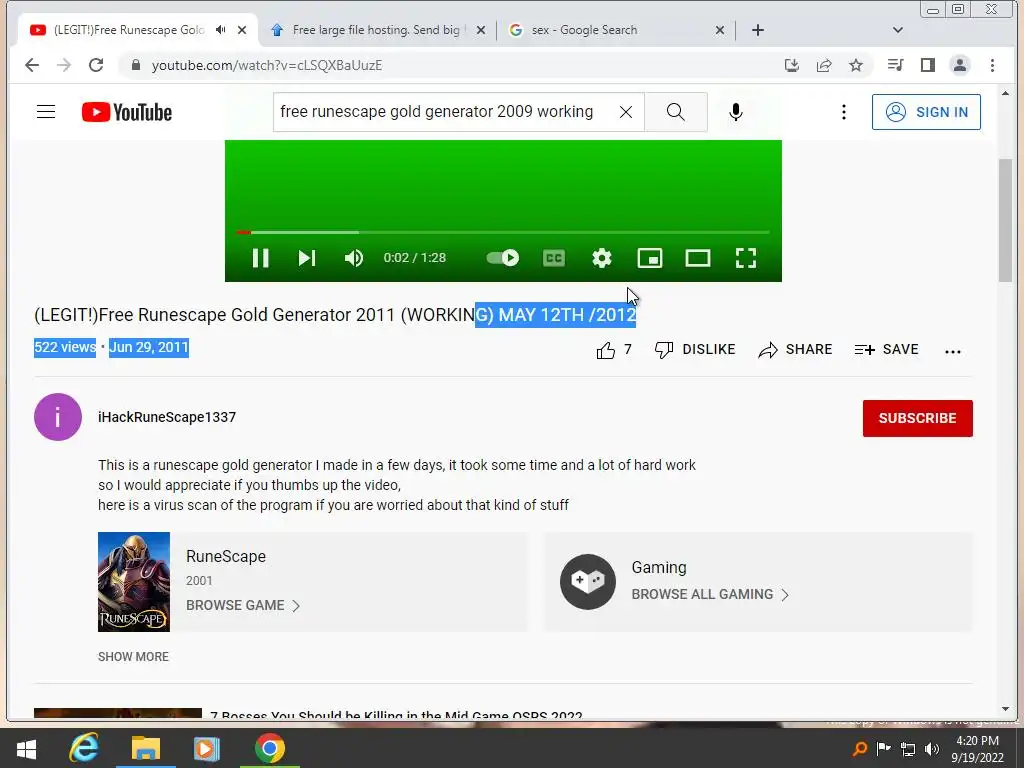Close the YouTube browser tab
The height and width of the screenshot is (768, 1024).
tap(242, 30)
